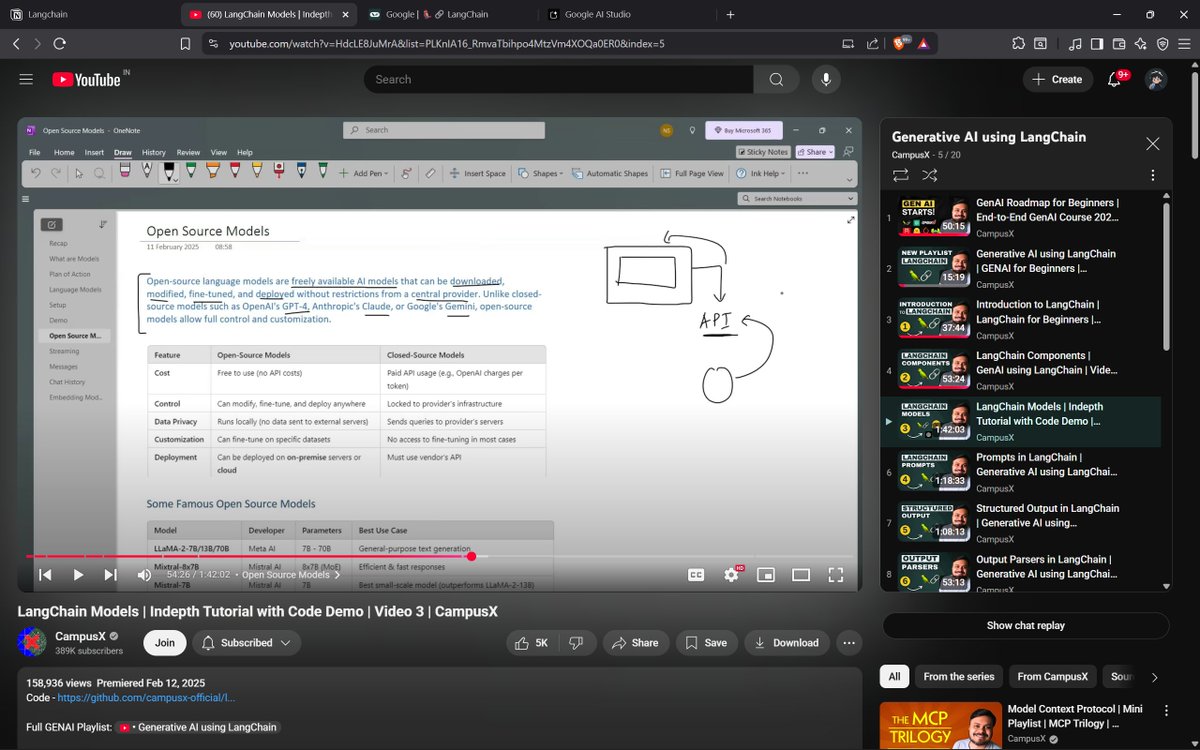Select the From the series chip
The image size is (1200, 750).
pos(959,677)
